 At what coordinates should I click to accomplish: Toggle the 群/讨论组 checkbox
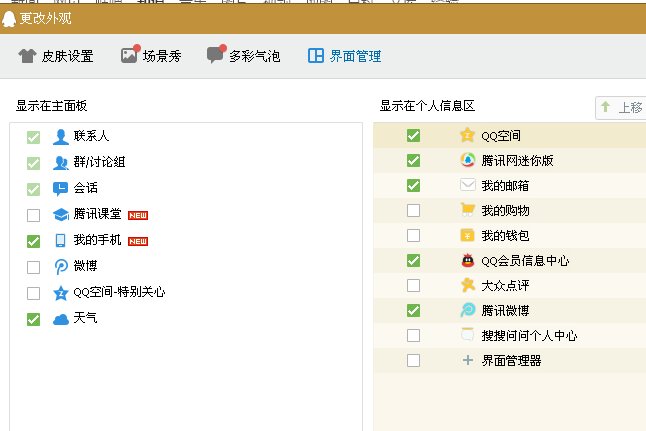(x=33, y=163)
